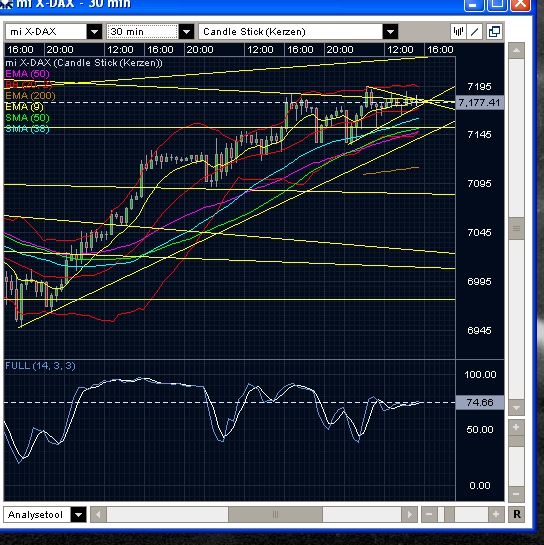Close the mi X-DAX chart window
This screenshot has width=544, height=545.
point(521,5)
